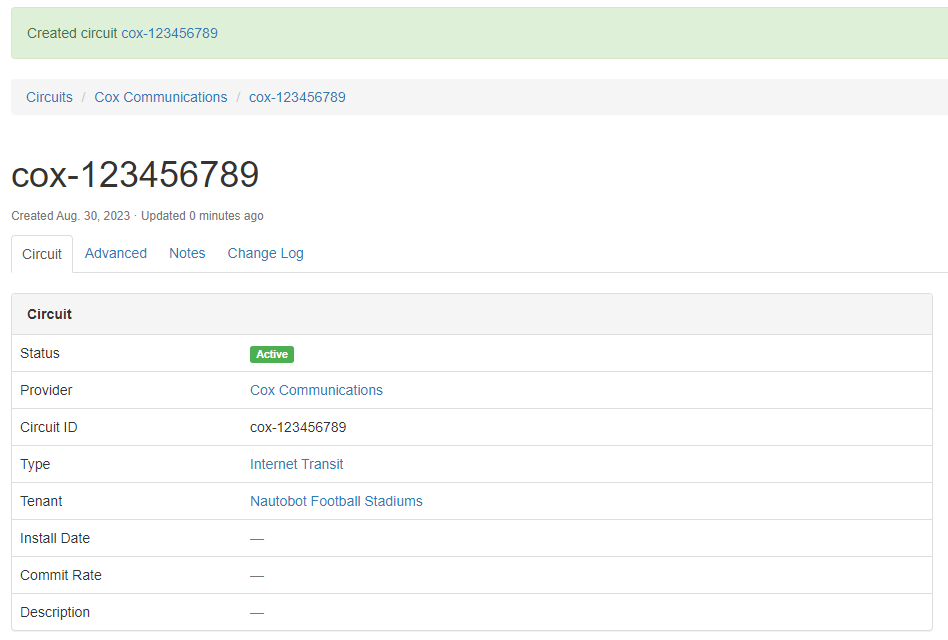Image resolution: width=948 pixels, height=640 pixels.
Task: Go to the Circuits breadcrumb
Action: tap(49, 97)
